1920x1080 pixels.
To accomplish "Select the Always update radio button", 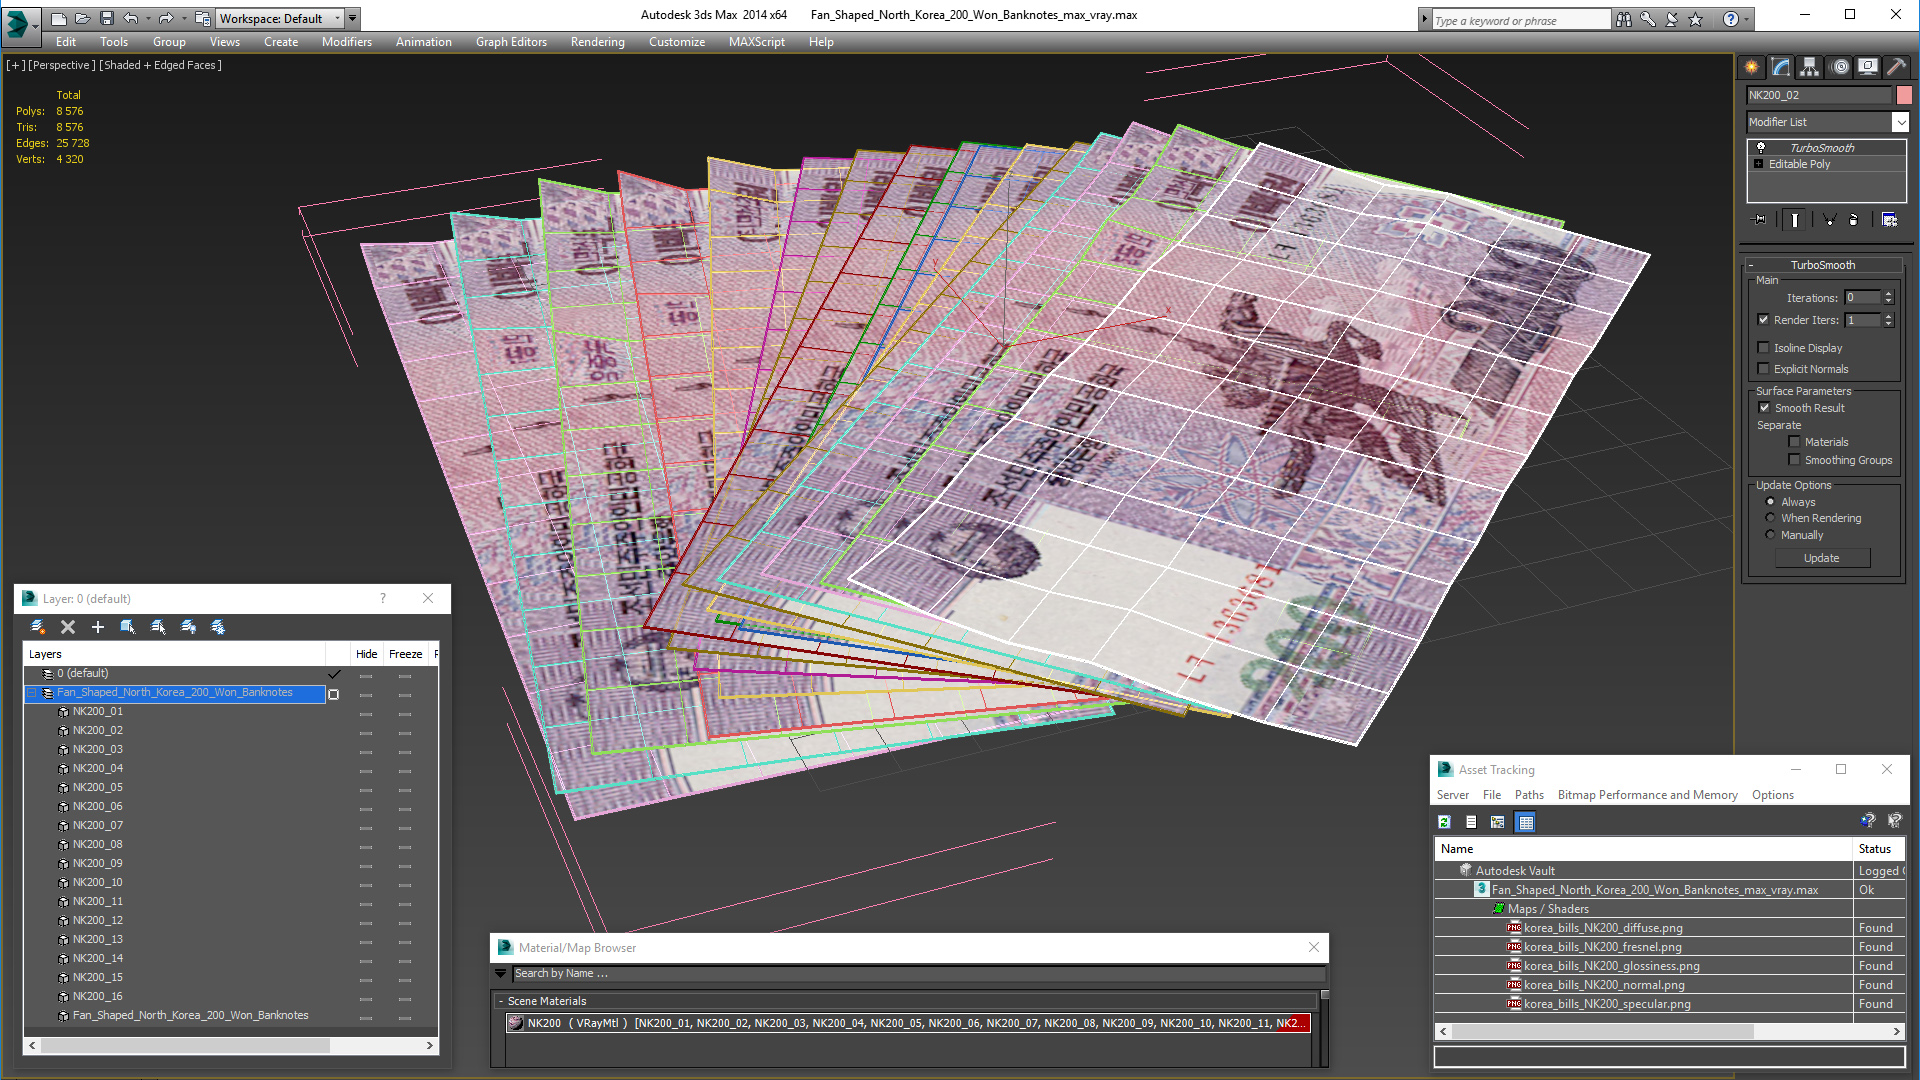I will coord(1770,502).
